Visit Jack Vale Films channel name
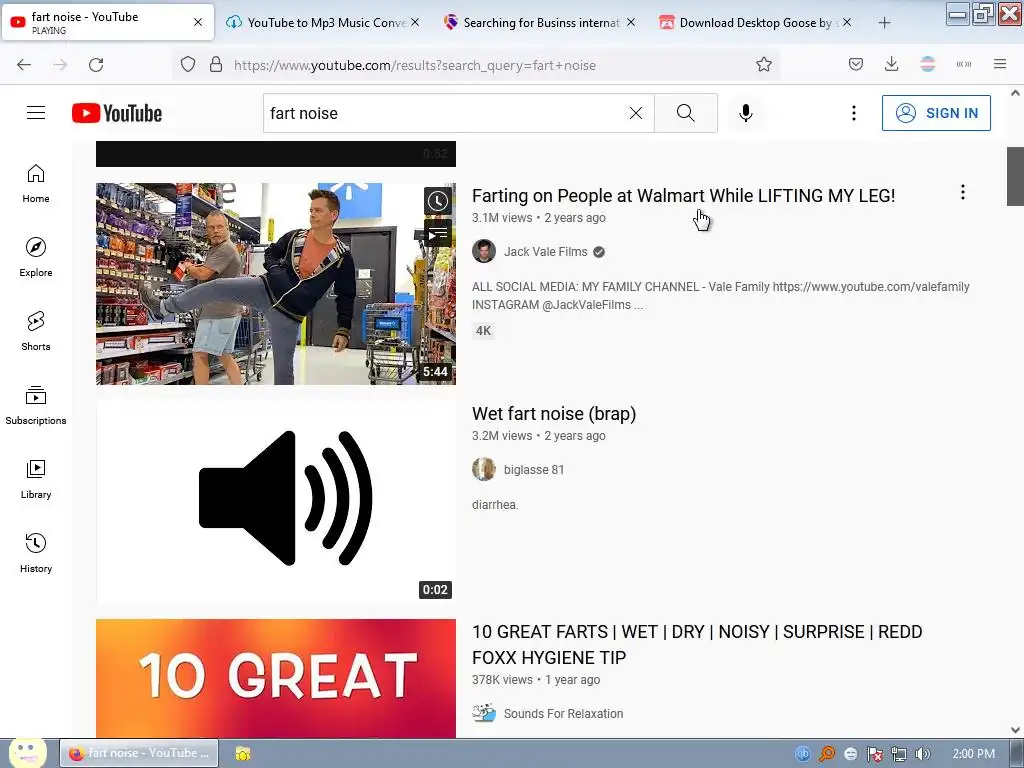This screenshot has height=768, width=1024. pyautogui.click(x=545, y=251)
